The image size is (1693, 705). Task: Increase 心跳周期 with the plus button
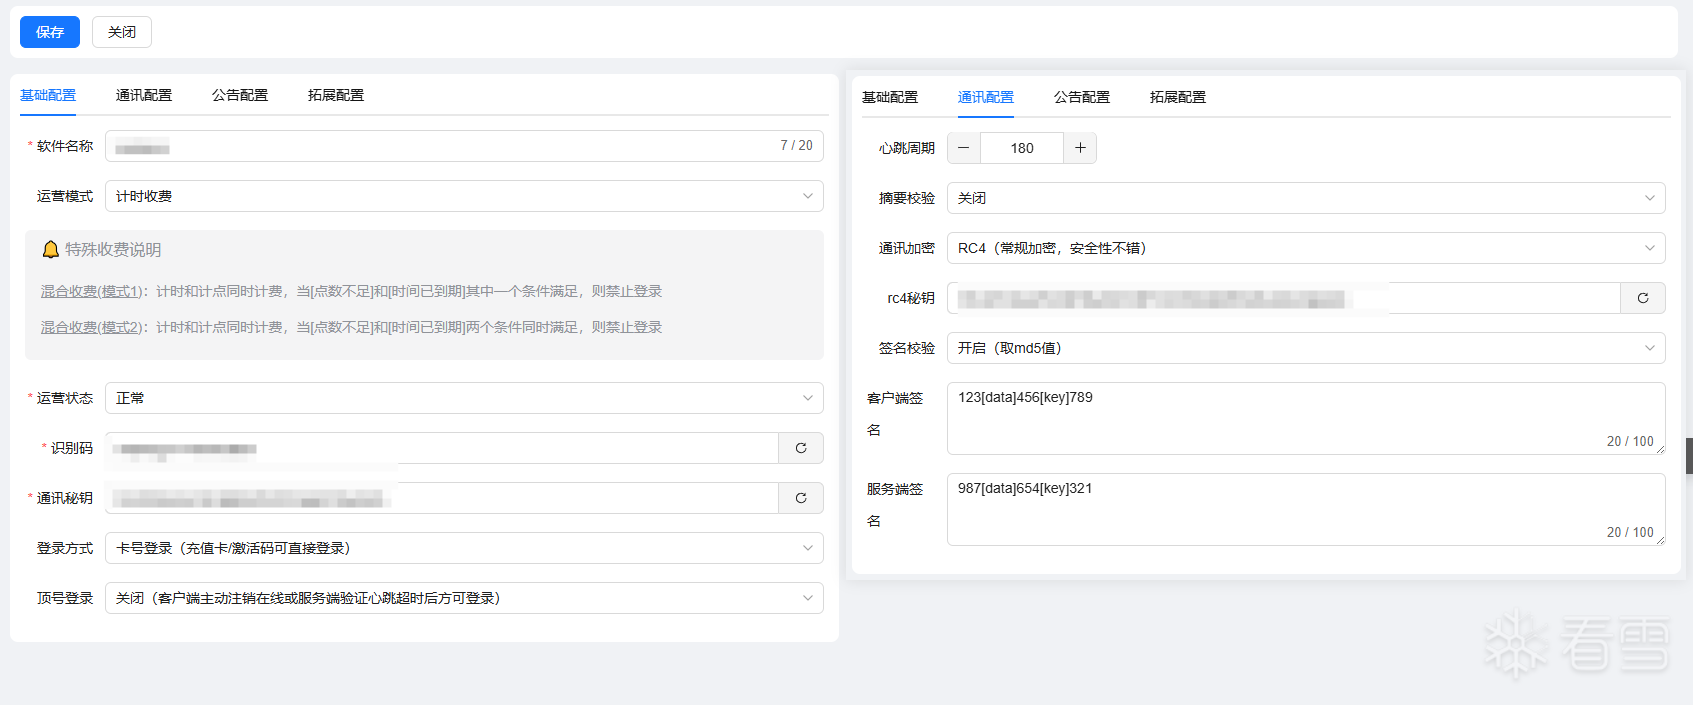[x=1080, y=148]
